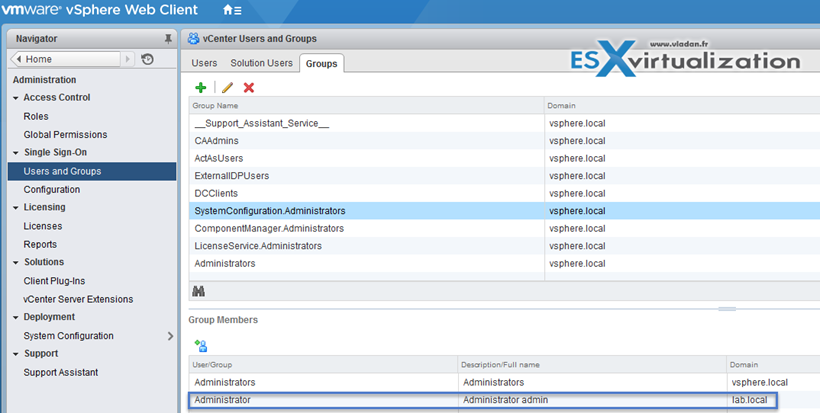Collapse the Licensing section
820x413 pixels.
point(16,208)
